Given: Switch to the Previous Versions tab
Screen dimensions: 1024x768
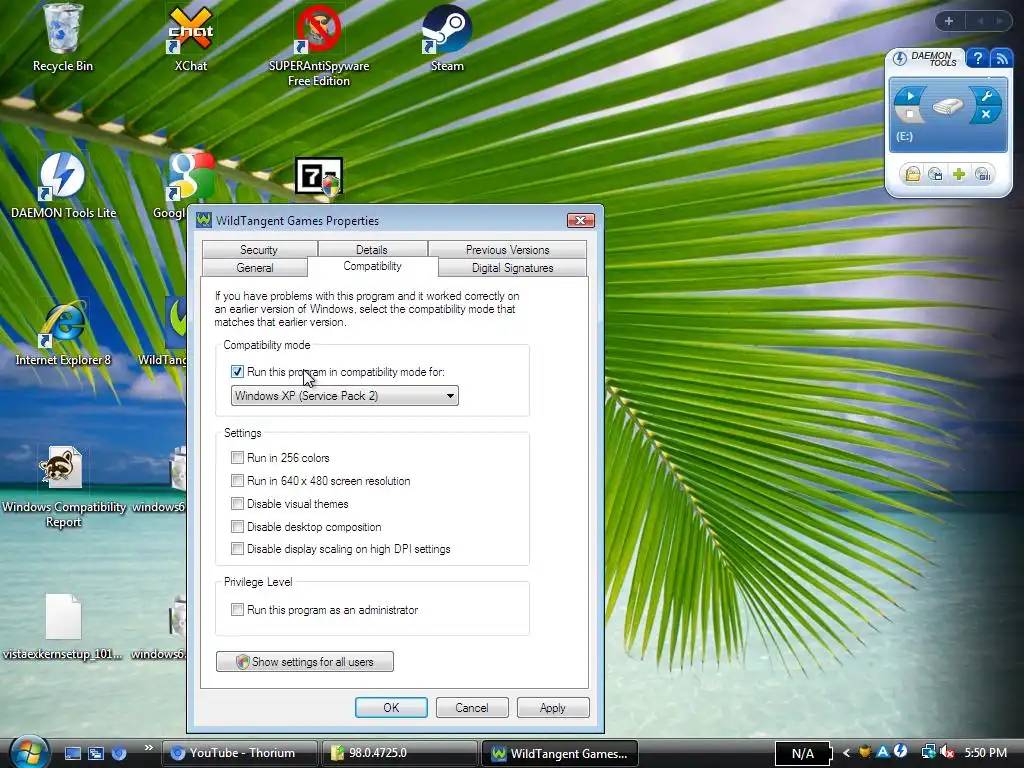Looking at the screenshot, I should [x=507, y=249].
